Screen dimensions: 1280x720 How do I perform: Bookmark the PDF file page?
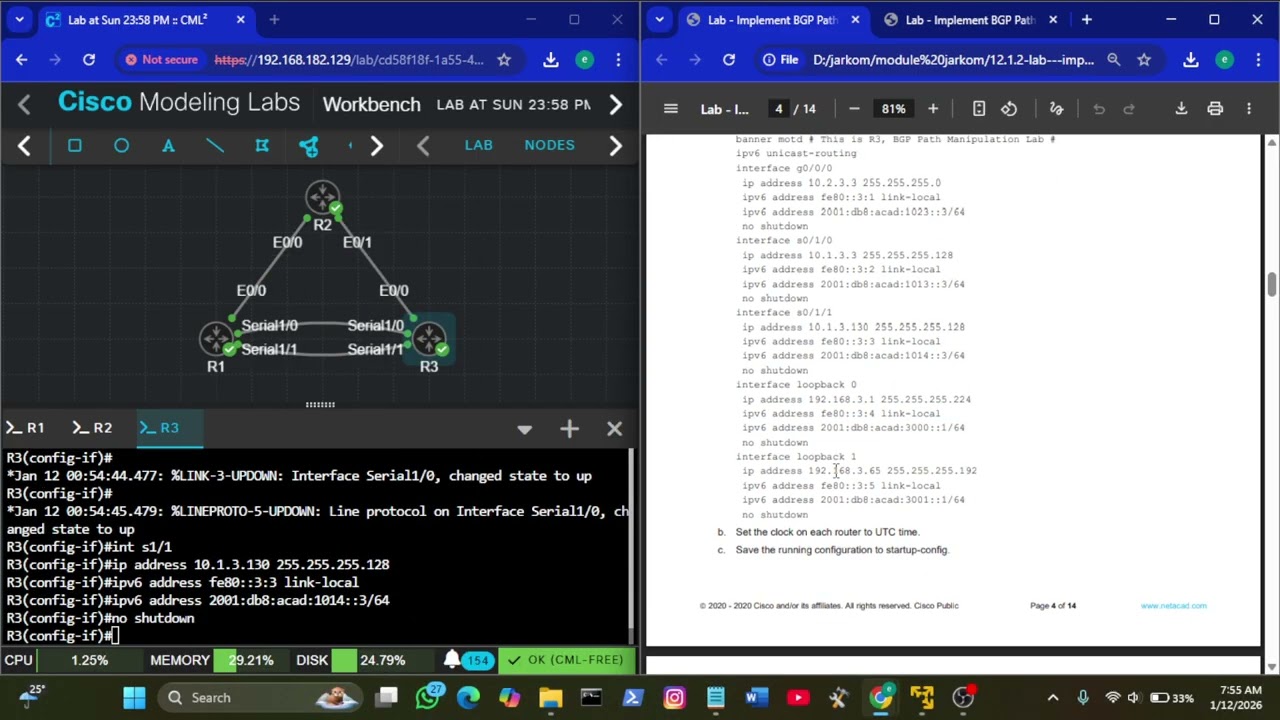click(1144, 60)
